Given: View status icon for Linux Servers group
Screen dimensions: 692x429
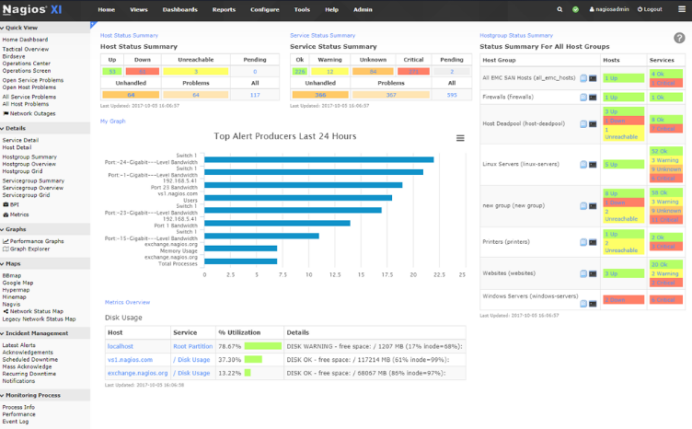Looking at the screenshot, I should click(x=583, y=165).
